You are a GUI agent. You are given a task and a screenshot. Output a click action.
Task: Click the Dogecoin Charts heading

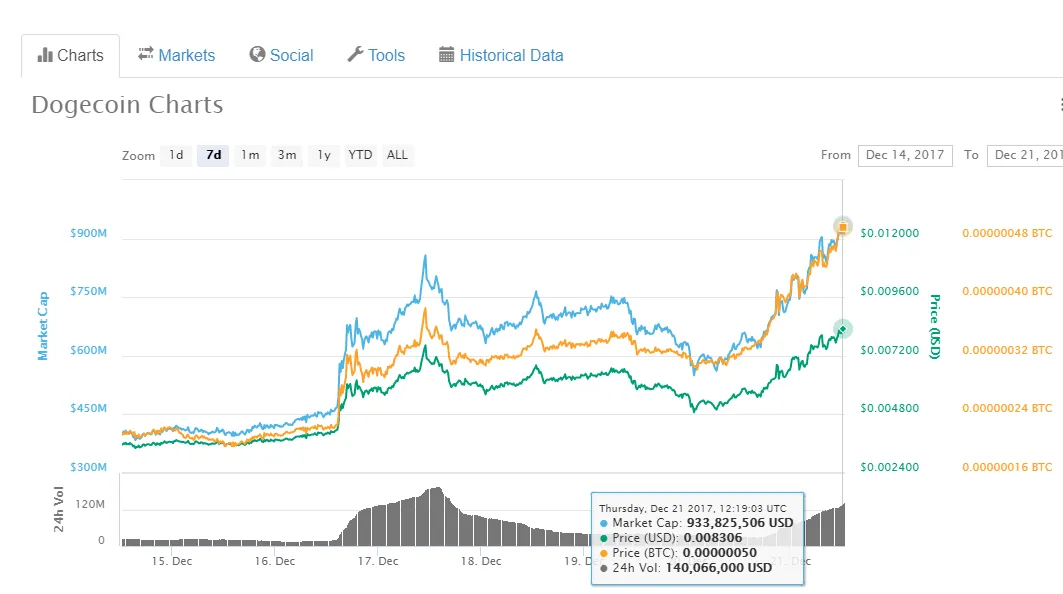(x=127, y=105)
